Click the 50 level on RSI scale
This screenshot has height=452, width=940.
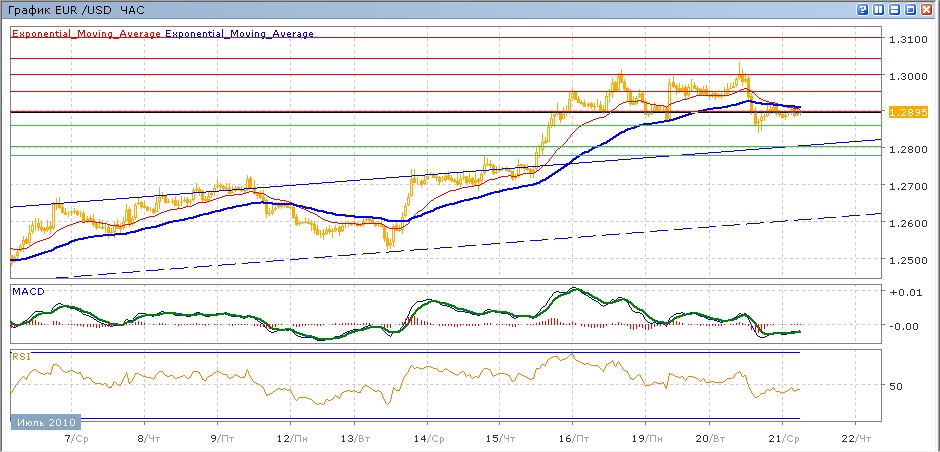[x=896, y=387]
